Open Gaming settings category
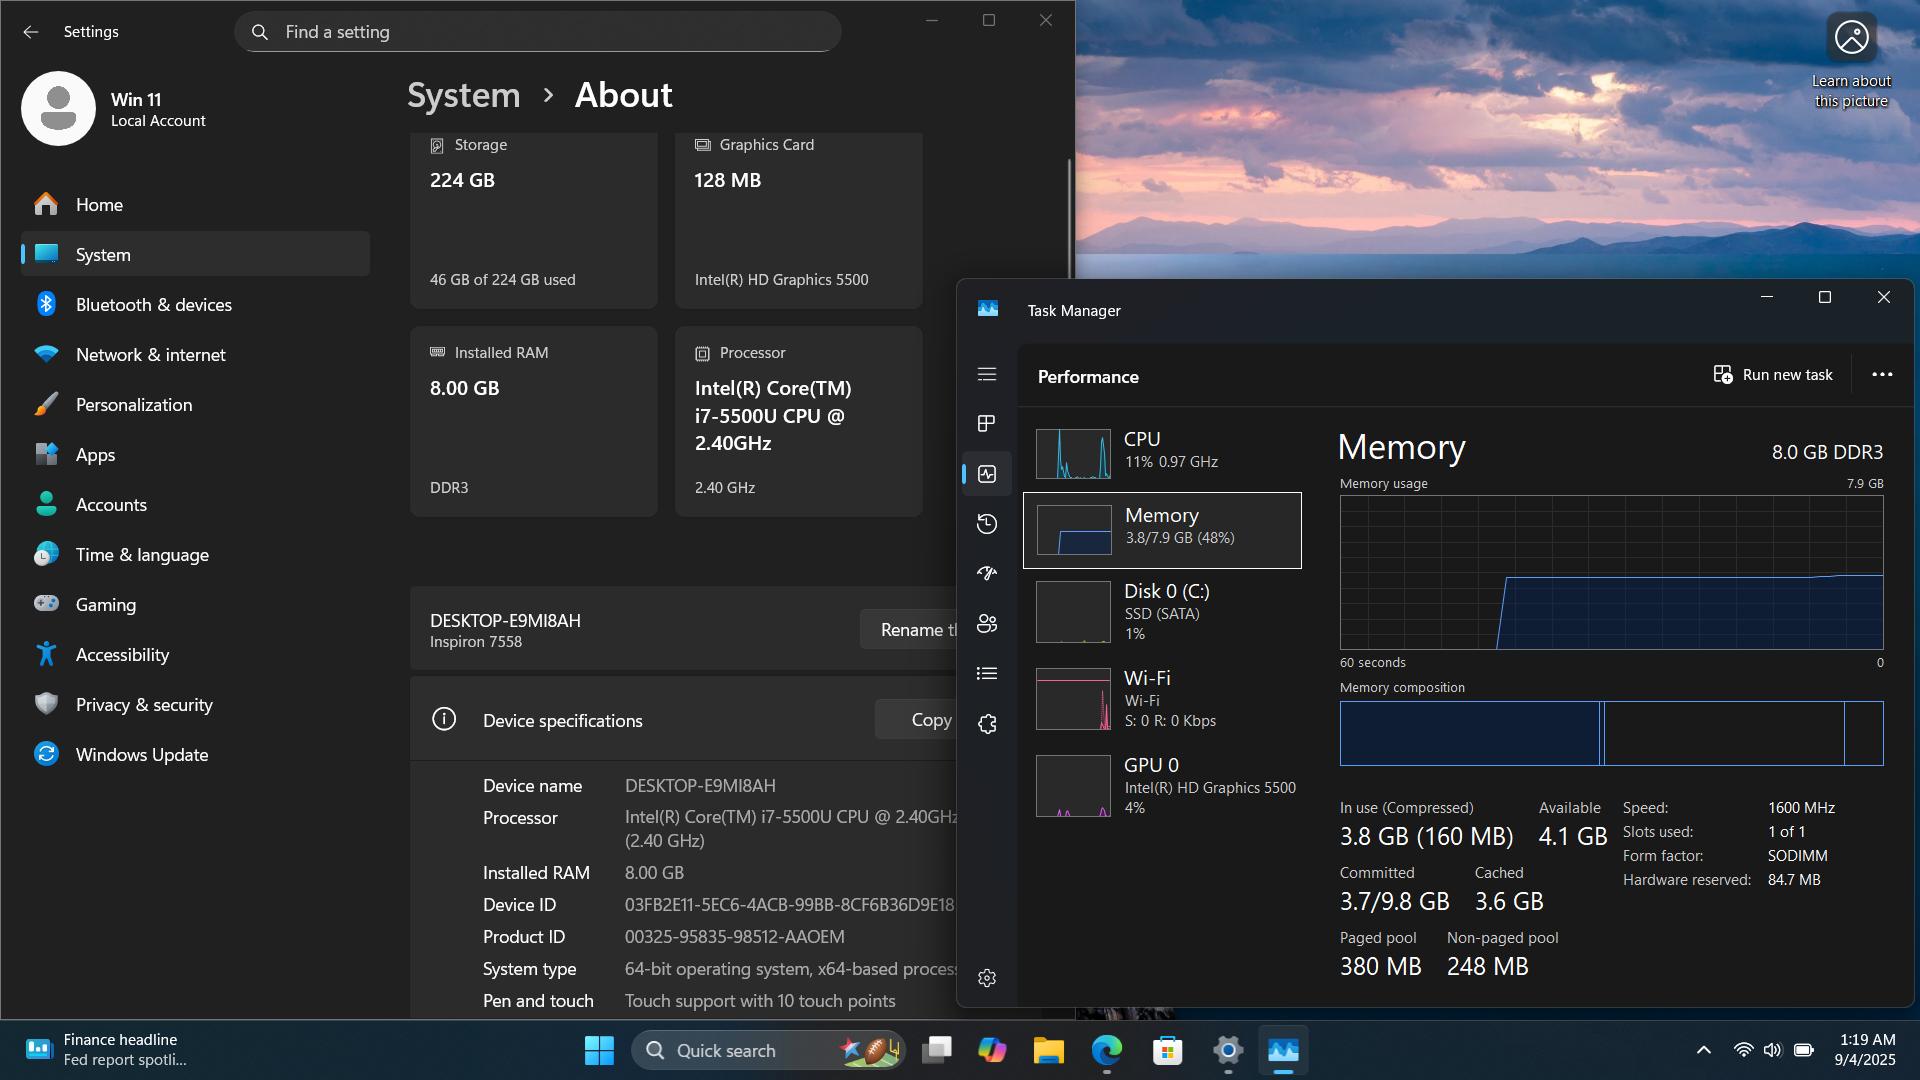1920x1080 pixels. (195, 604)
